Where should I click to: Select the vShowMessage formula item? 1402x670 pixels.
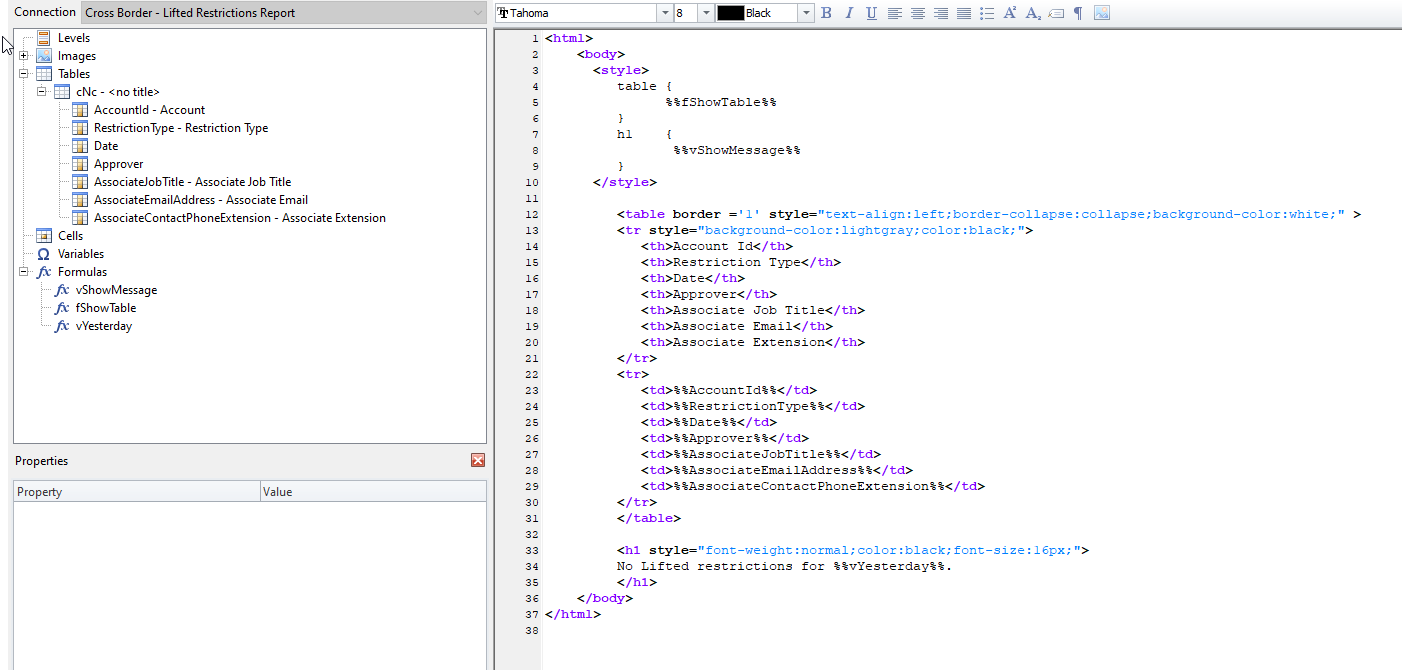(x=116, y=290)
